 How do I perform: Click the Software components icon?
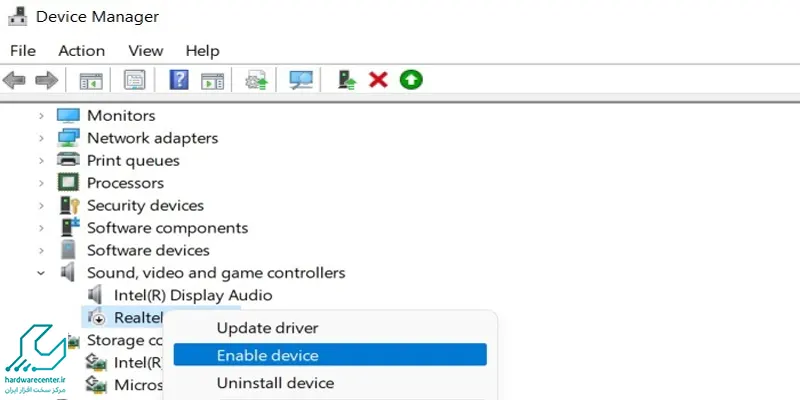pos(70,228)
